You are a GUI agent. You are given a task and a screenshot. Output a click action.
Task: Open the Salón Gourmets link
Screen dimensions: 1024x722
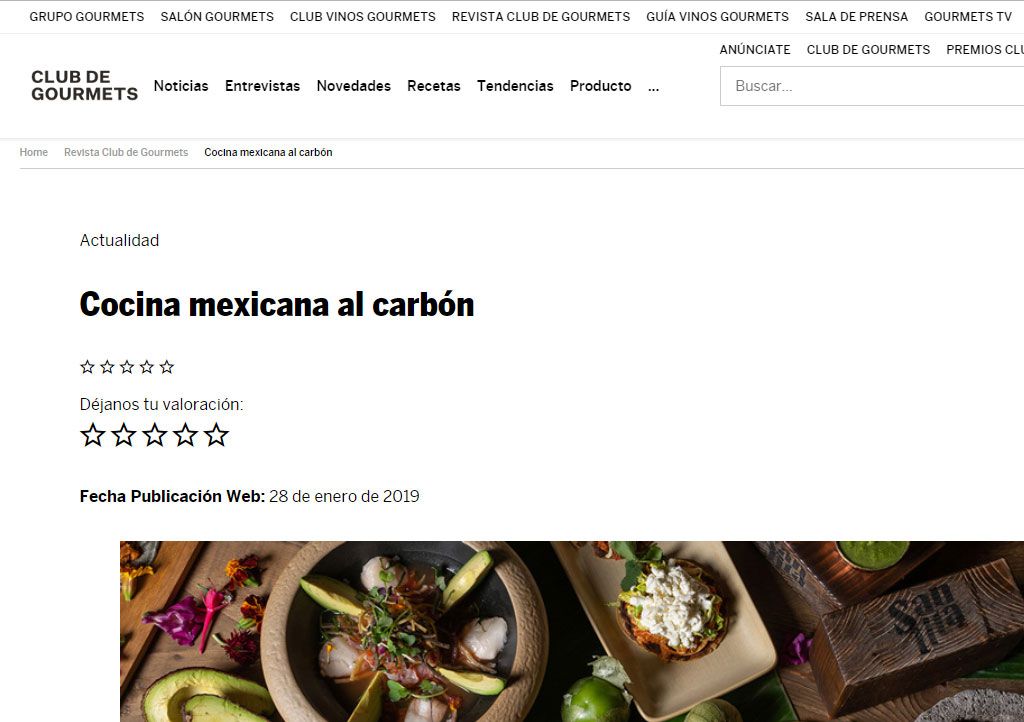(x=217, y=16)
